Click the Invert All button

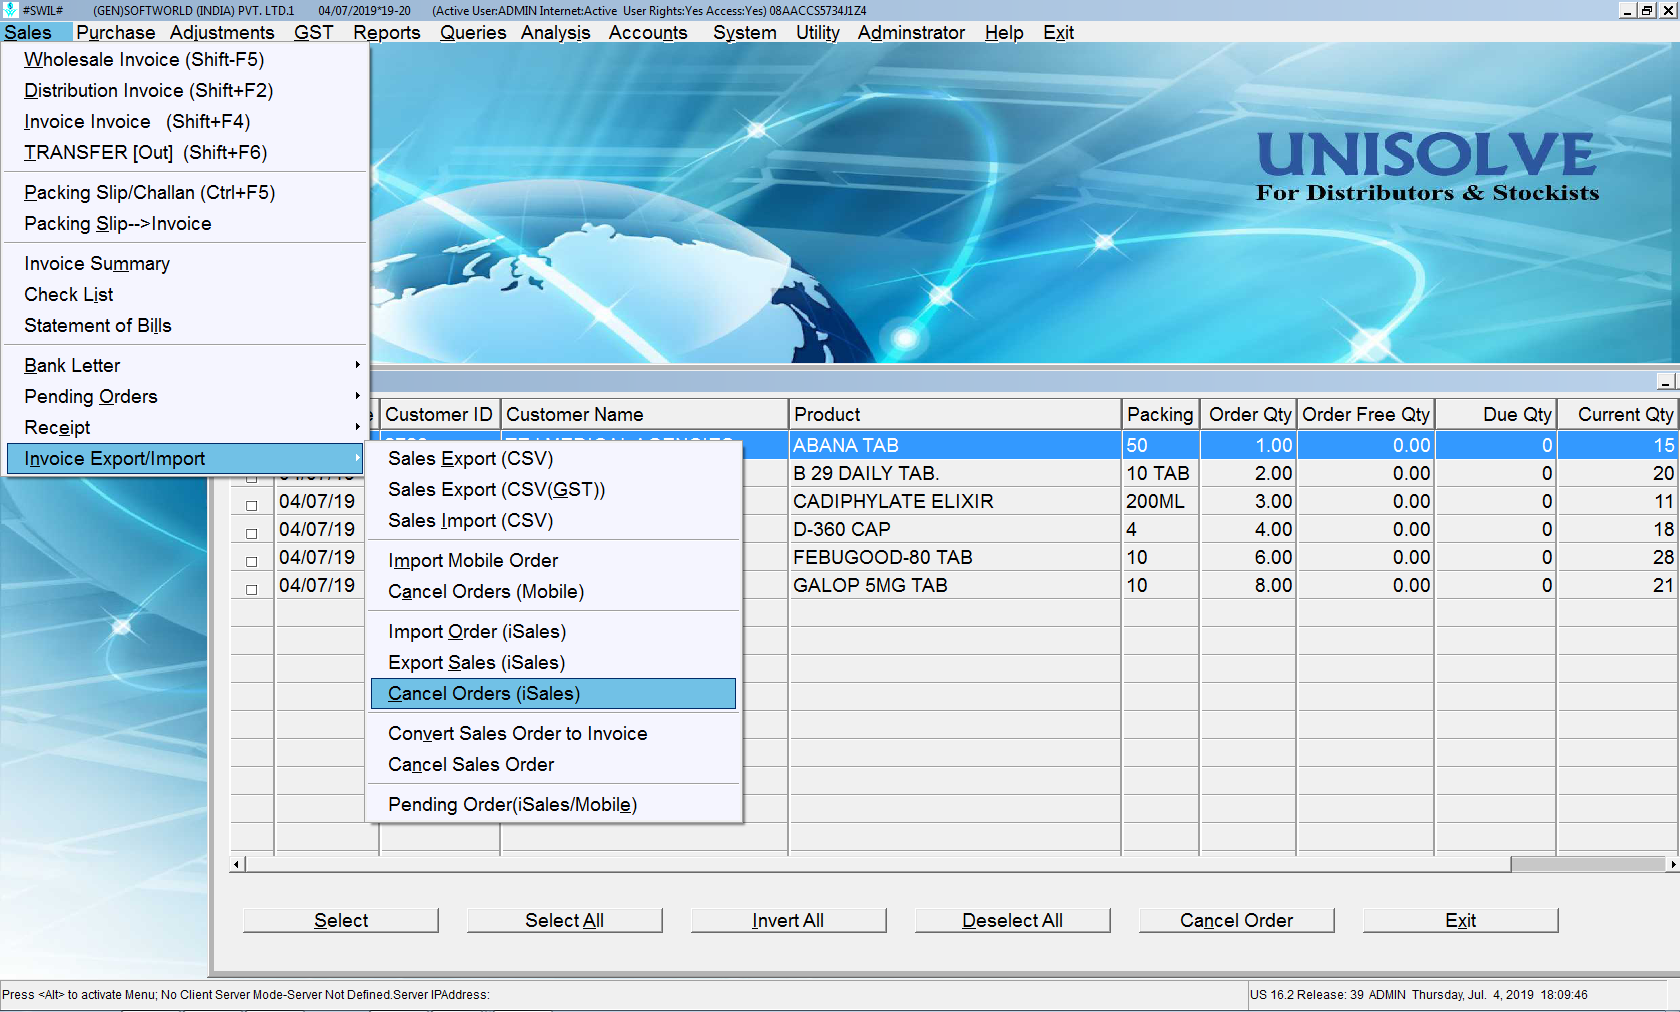coord(789,920)
